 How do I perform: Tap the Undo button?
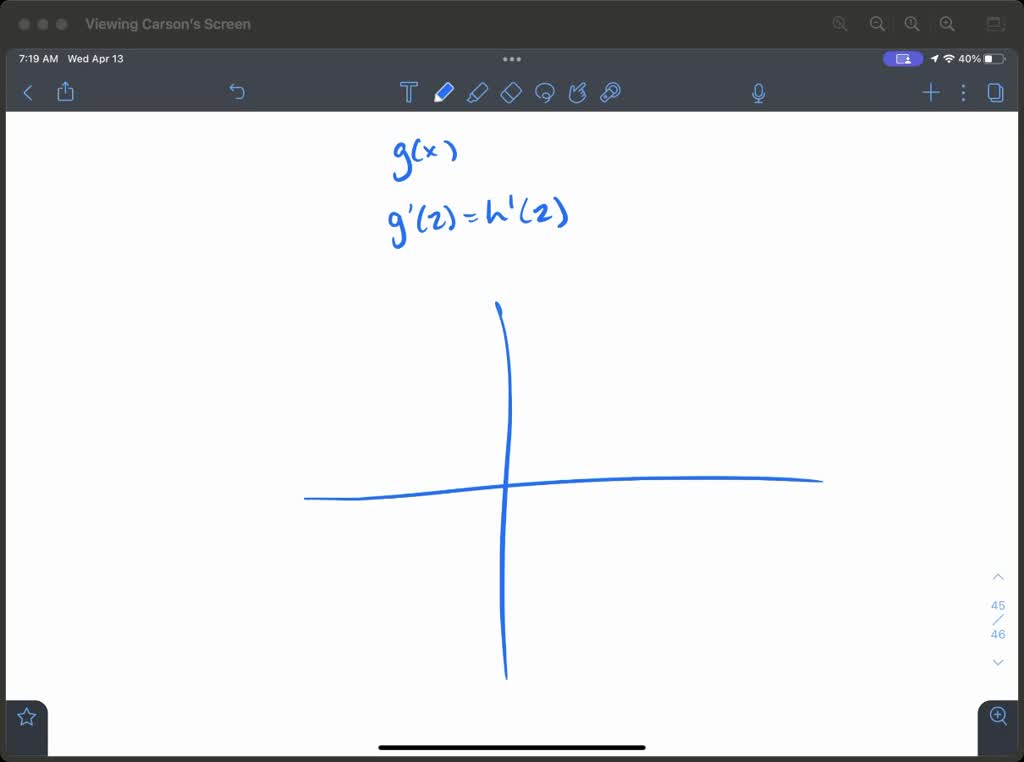pos(238,92)
